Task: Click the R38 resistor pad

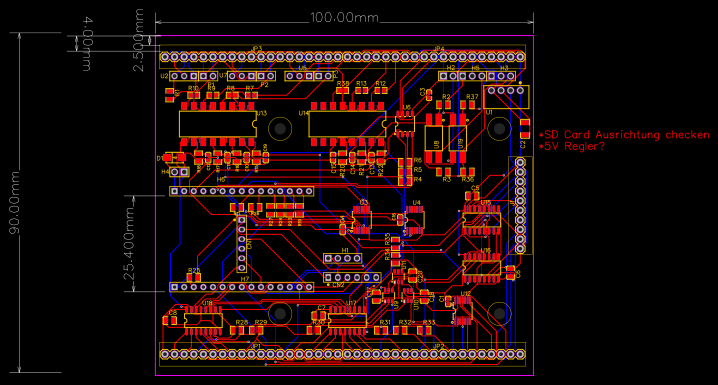Action: coord(343,91)
